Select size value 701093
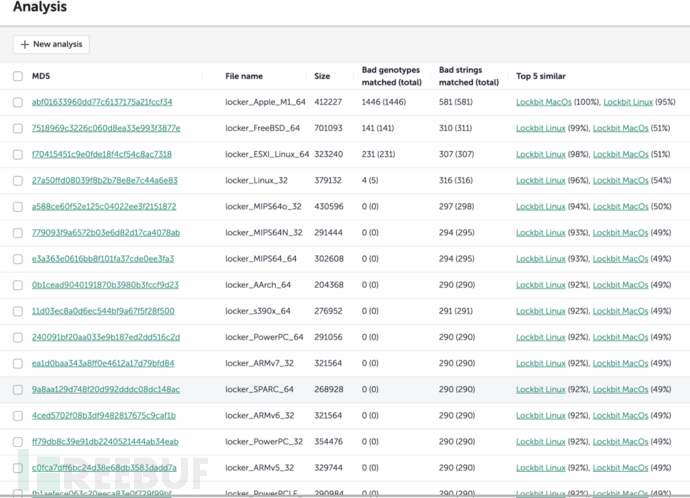 (x=328, y=128)
